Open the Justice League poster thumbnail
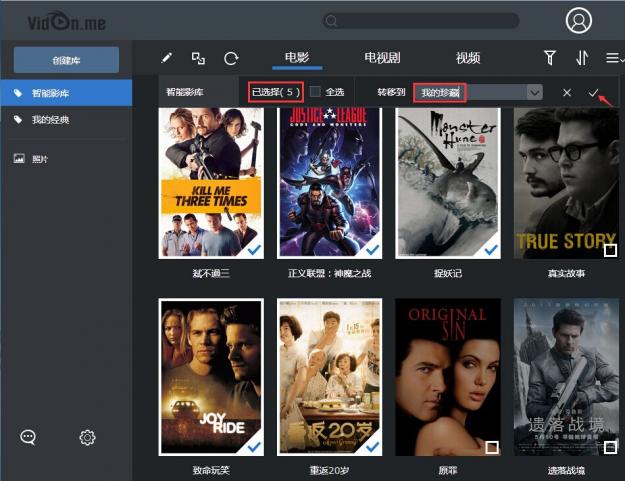The width and height of the screenshot is (625, 481). [329, 183]
